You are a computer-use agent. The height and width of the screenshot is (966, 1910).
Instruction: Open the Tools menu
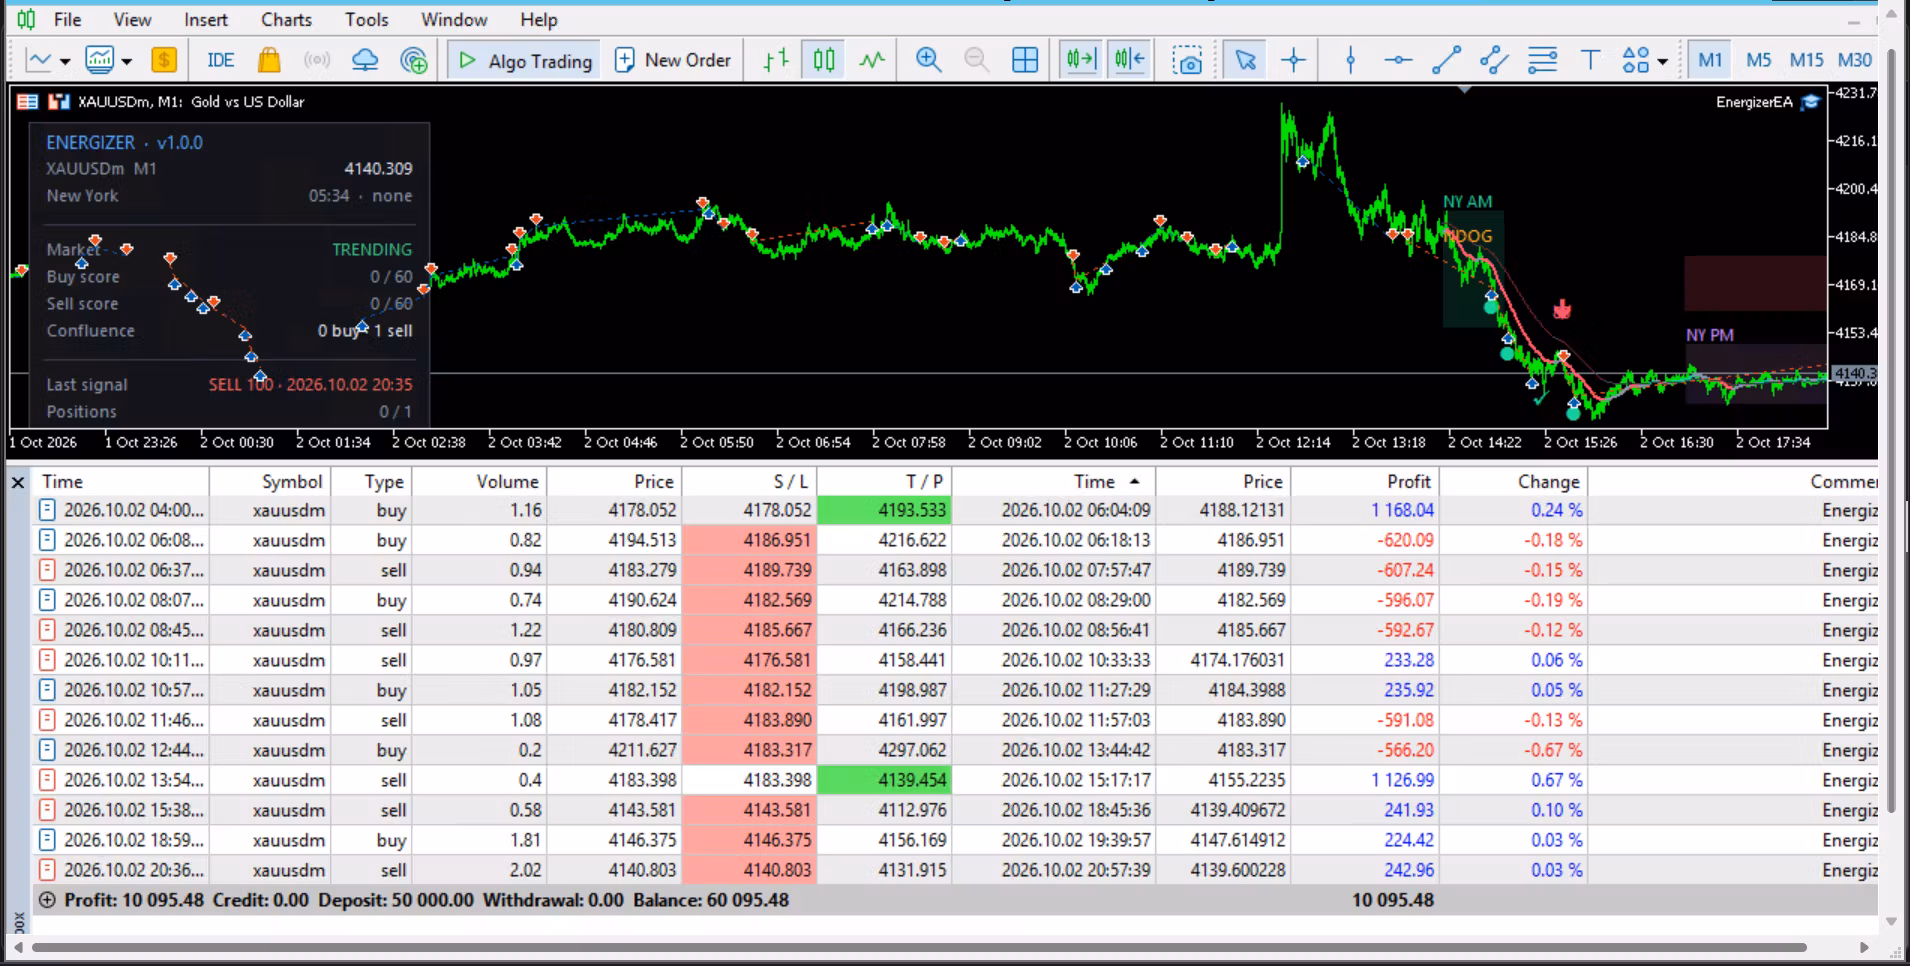coord(367,20)
